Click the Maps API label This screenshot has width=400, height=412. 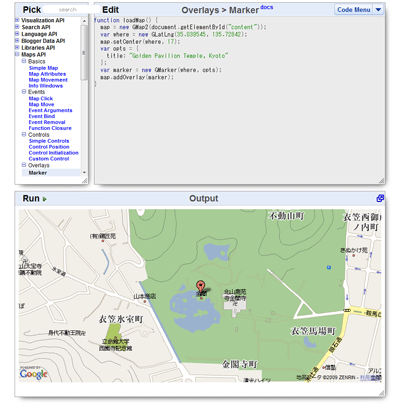point(34,54)
